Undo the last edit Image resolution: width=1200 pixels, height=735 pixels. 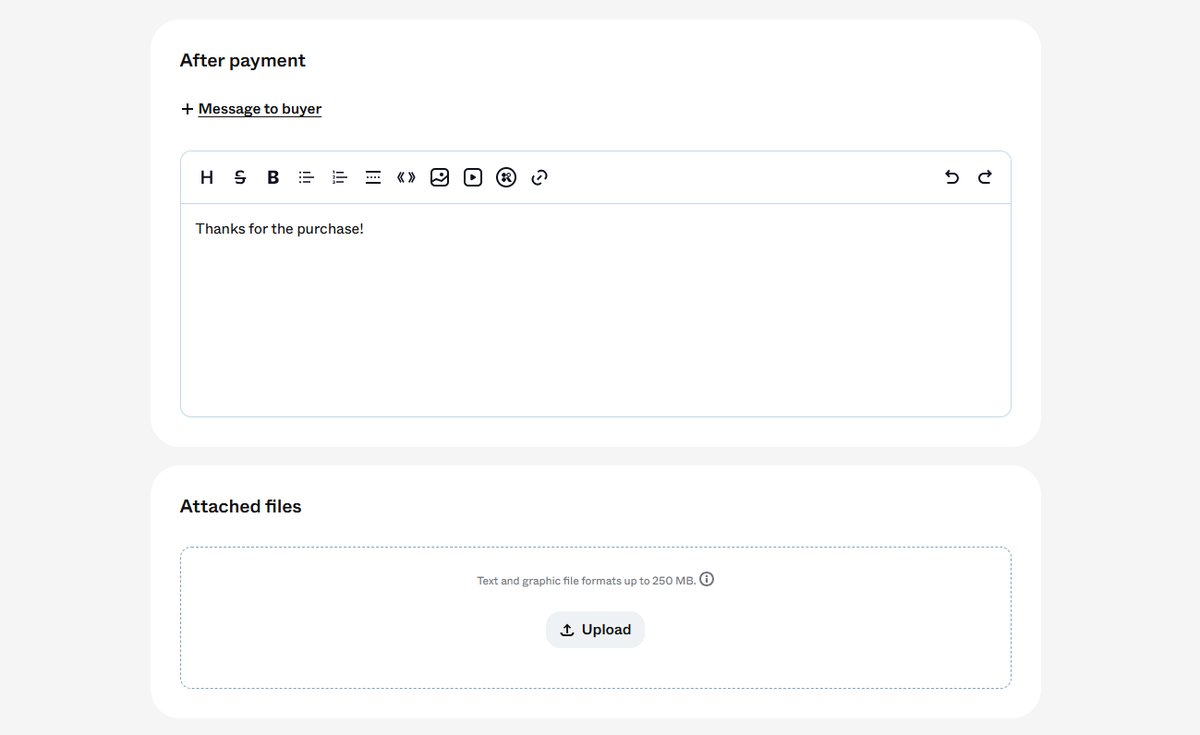952,178
